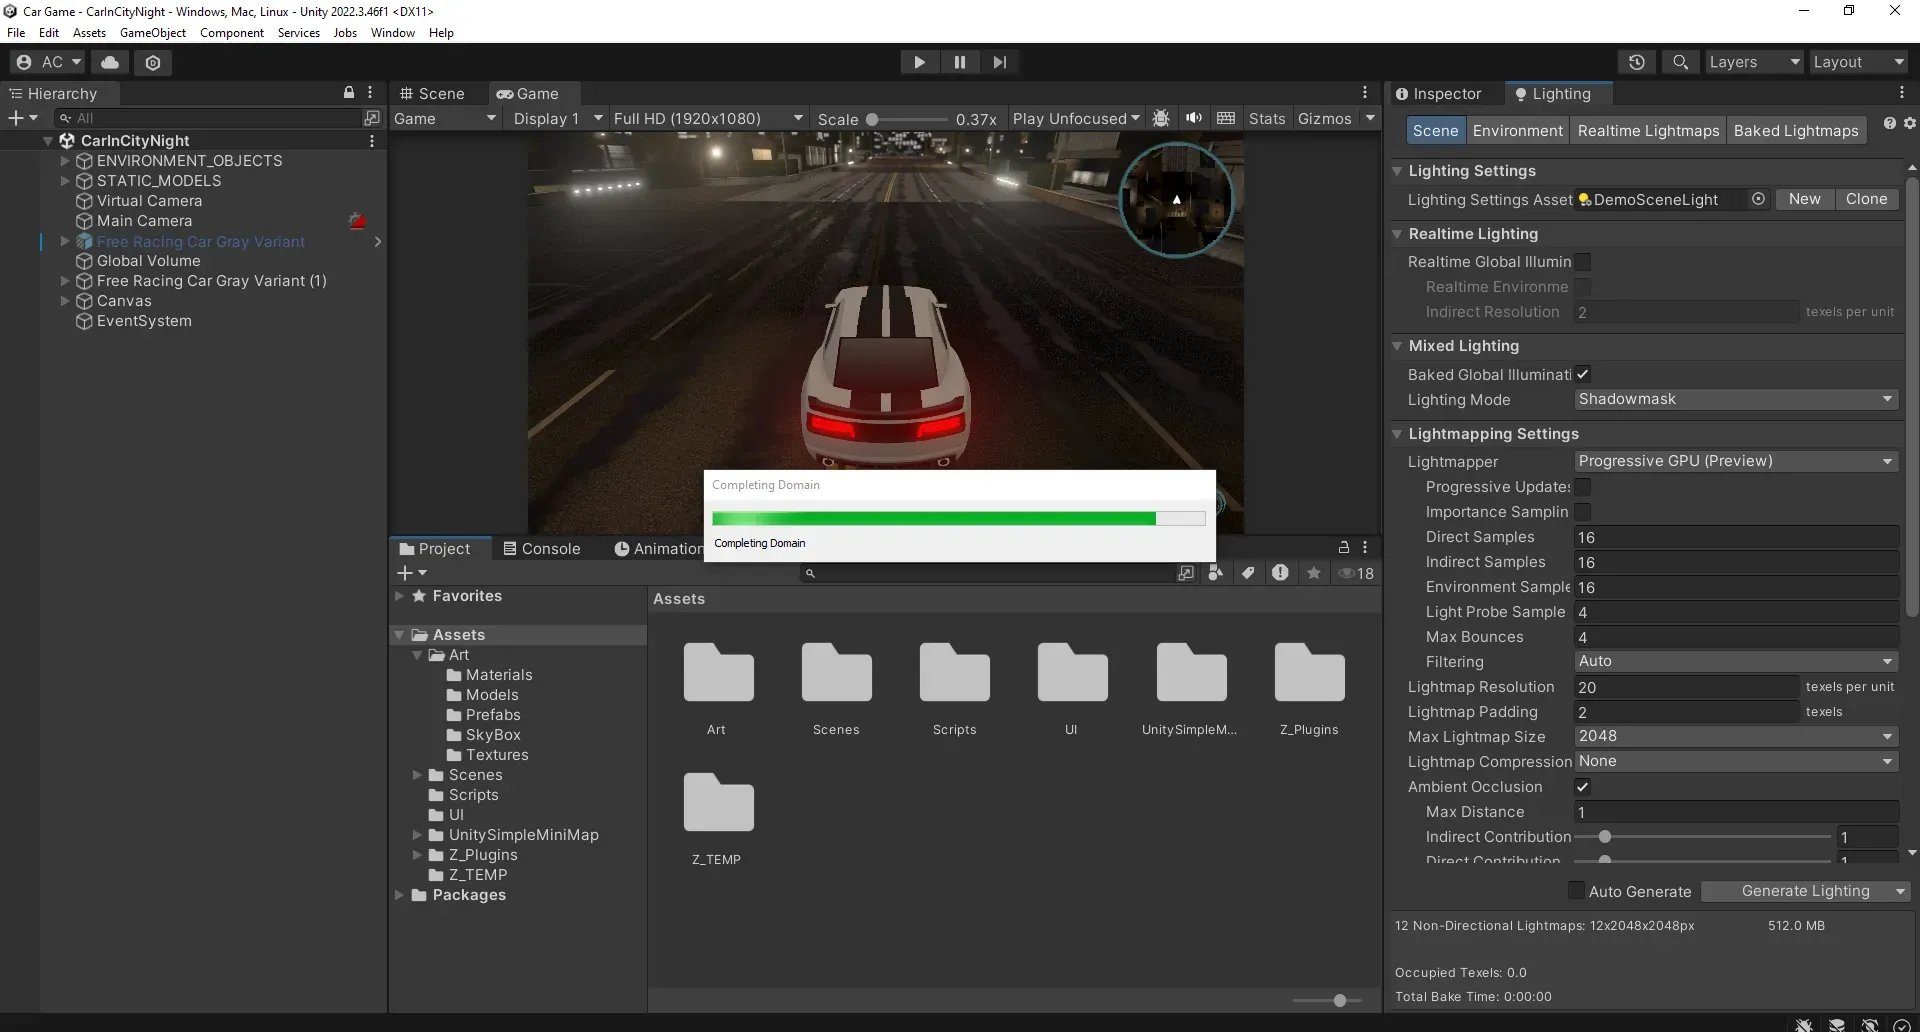The height and width of the screenshot is (1032, 1920).
Task: Switch to the Scene view tab
Action: tap(432, 93)
